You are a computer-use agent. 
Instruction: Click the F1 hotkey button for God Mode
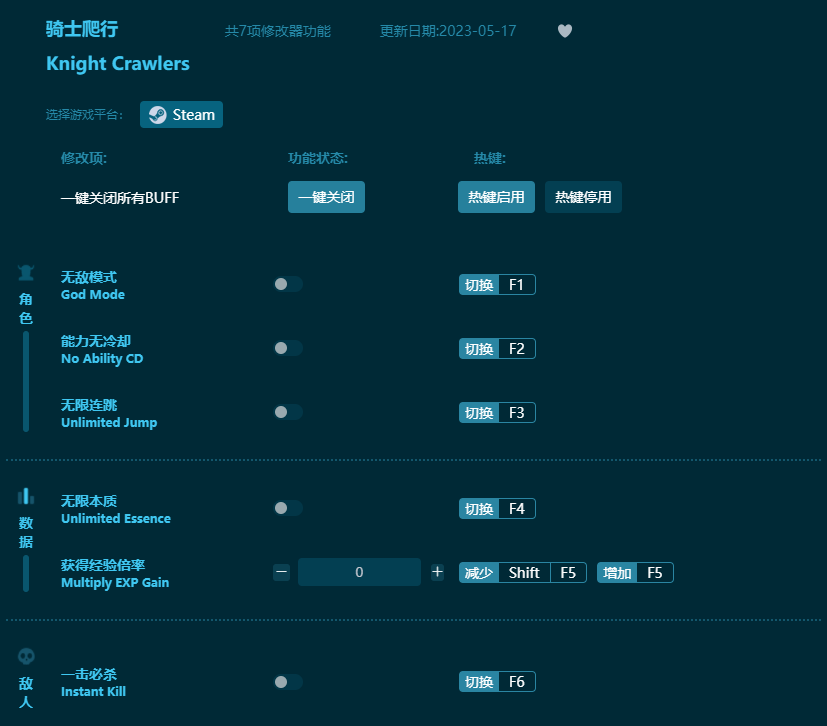tap(497, 284)
